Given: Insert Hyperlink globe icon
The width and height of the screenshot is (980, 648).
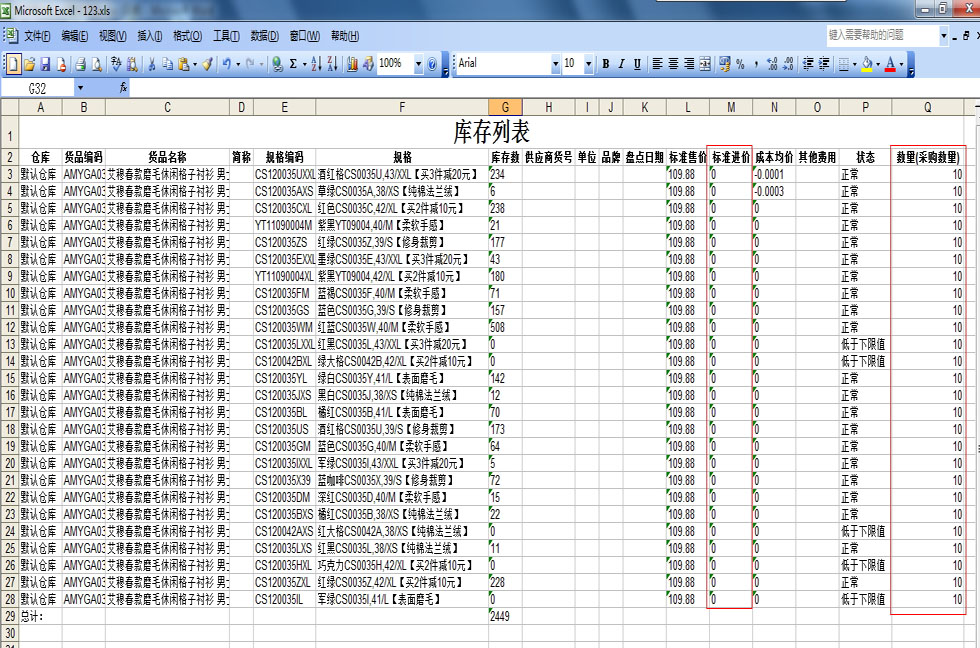Looking at the screenshot, I should [x=278, y=64].
